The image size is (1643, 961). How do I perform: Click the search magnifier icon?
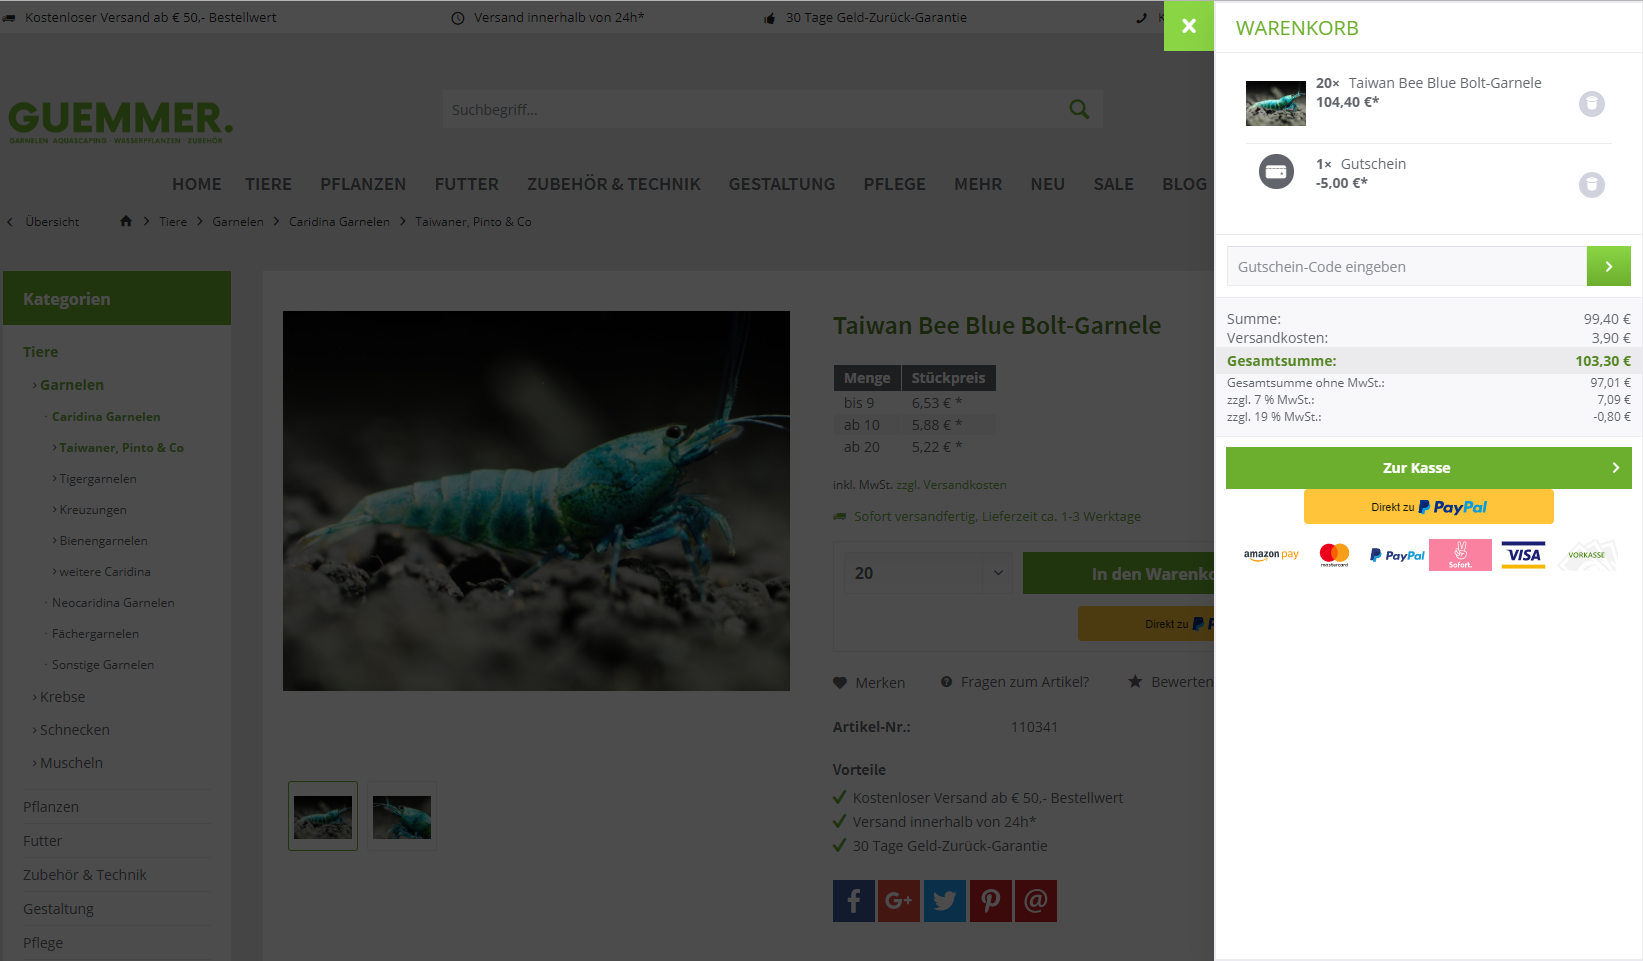click(x=1079, y=109)
